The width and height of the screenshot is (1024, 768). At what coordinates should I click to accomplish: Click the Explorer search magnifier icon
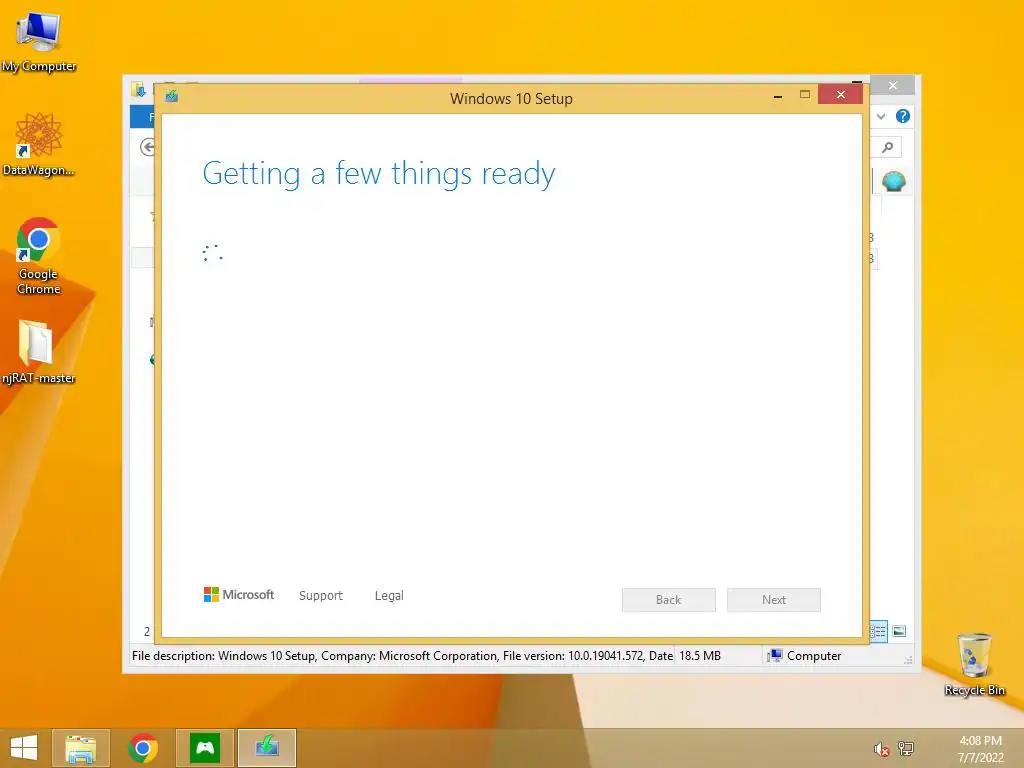(887, 148)
